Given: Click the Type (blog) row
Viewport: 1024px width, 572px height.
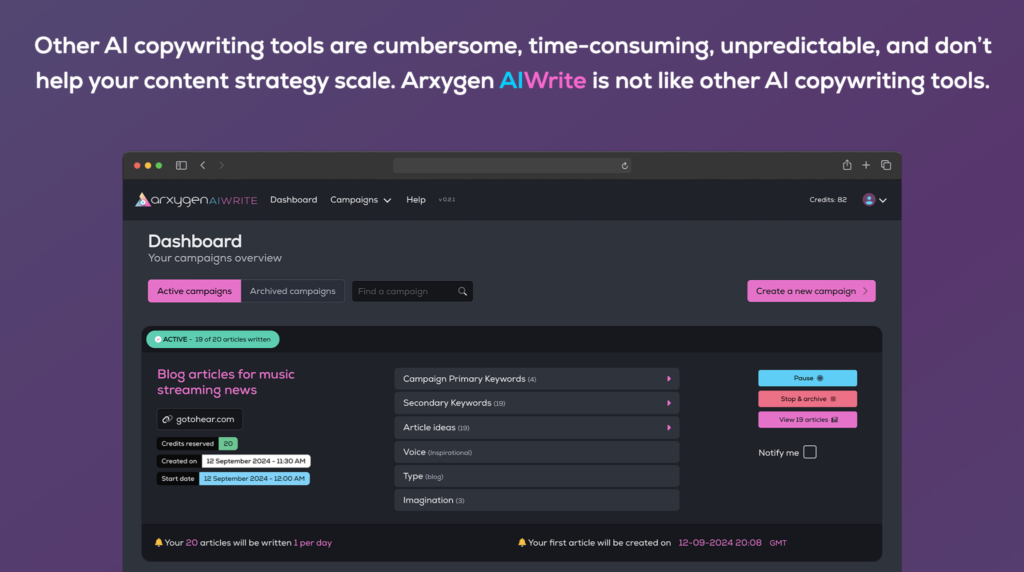Looking at the screenshot, I should [537, 476].
